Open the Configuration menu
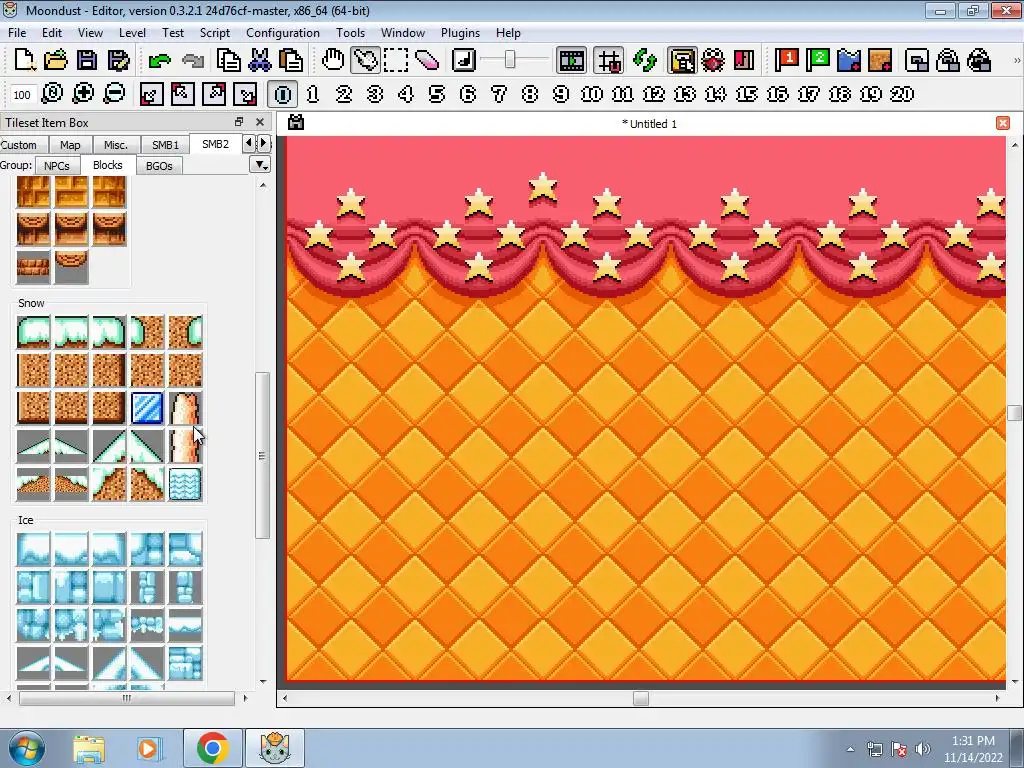The width and height of the screenshot is (1024, 768). click(x=283, y=33)
